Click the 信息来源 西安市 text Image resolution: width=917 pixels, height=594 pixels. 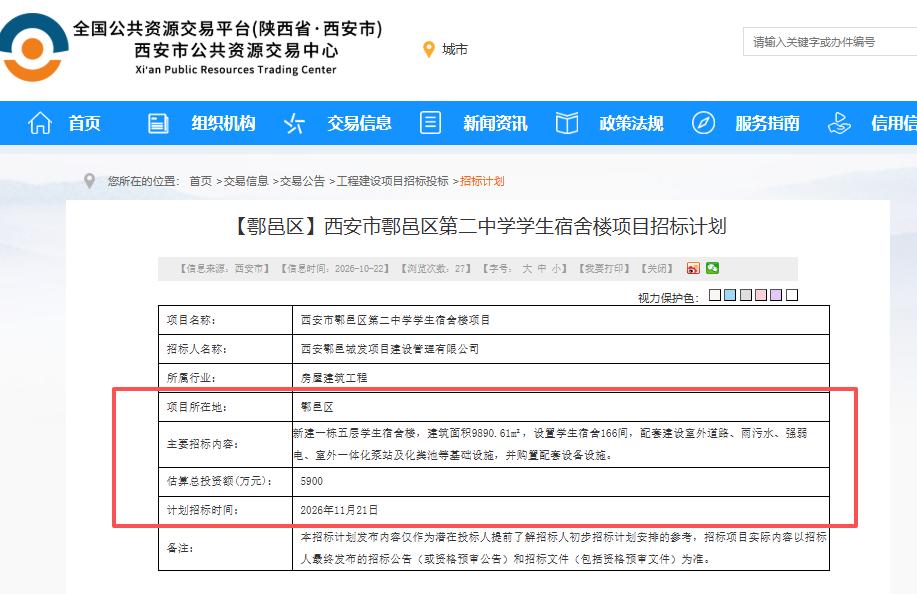tap(225, 268)
